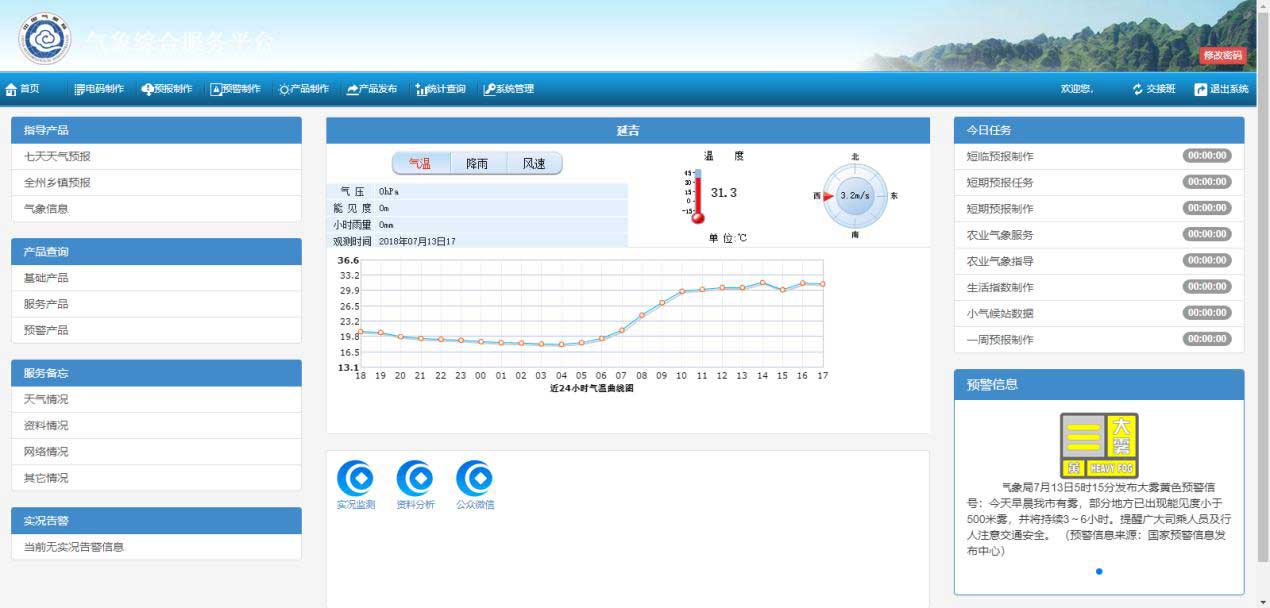Screen dimensions: 1270x608
Task: Open the 产品发布 product release menu
Action: click(x=372, y=89)
